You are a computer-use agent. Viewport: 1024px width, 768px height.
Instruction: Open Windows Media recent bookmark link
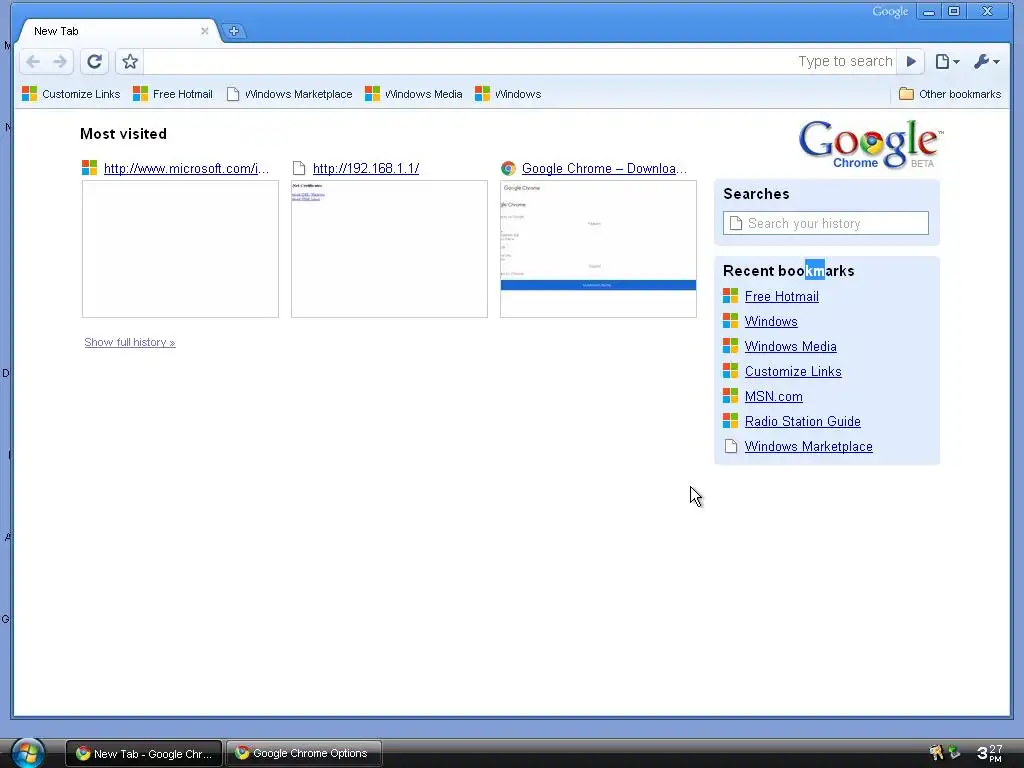coord(790,346)
